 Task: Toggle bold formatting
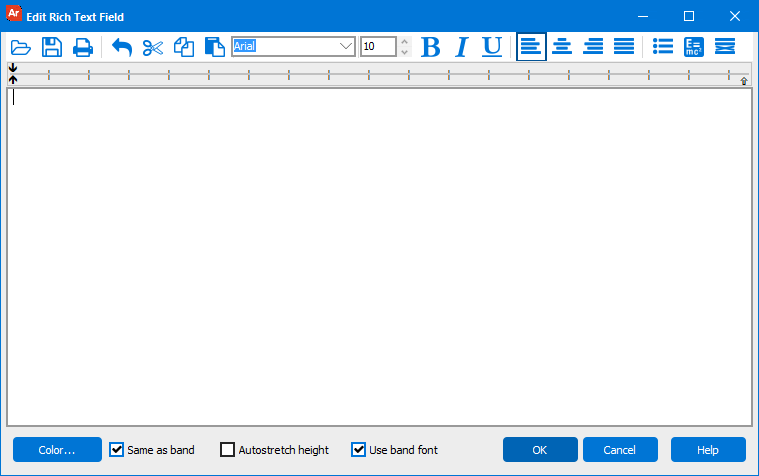(431, 47)
